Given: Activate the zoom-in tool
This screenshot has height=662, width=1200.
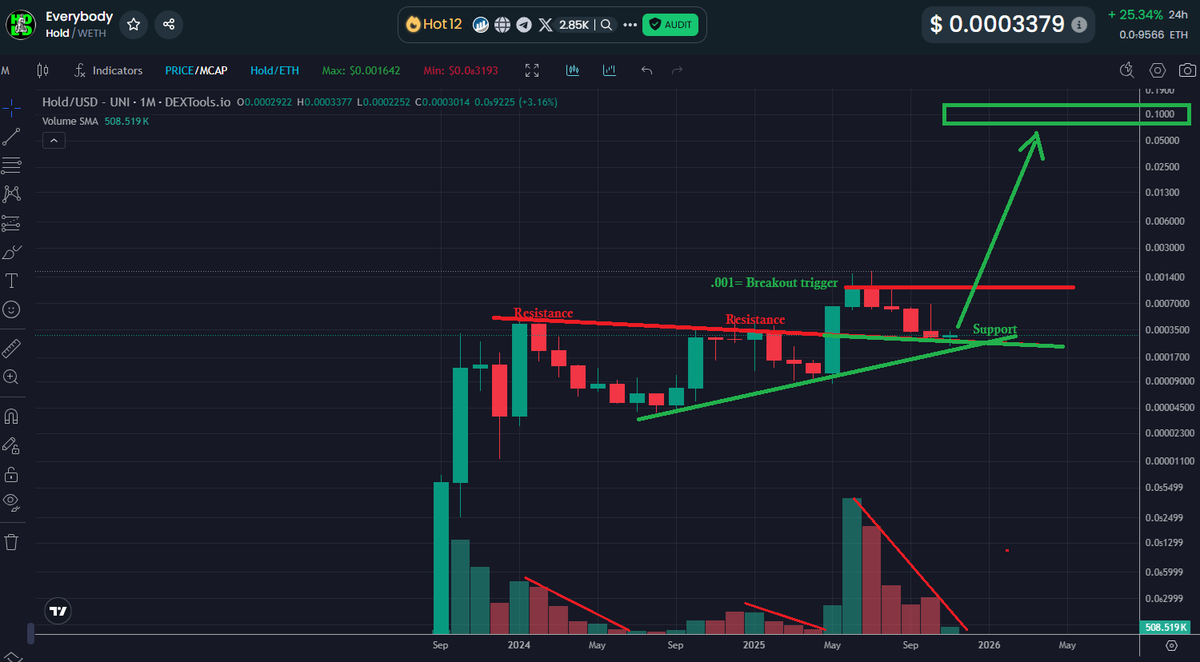Looking at the screenshot, I should click(x=12, y=377).
